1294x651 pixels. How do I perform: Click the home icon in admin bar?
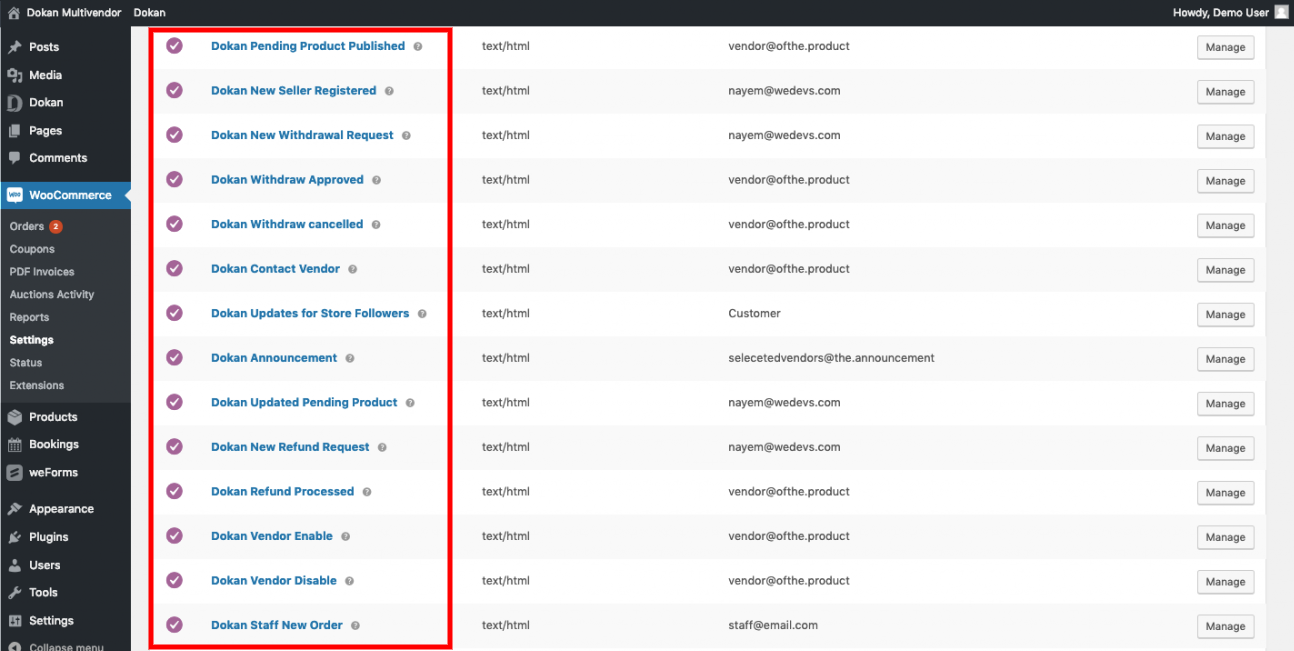13,13
